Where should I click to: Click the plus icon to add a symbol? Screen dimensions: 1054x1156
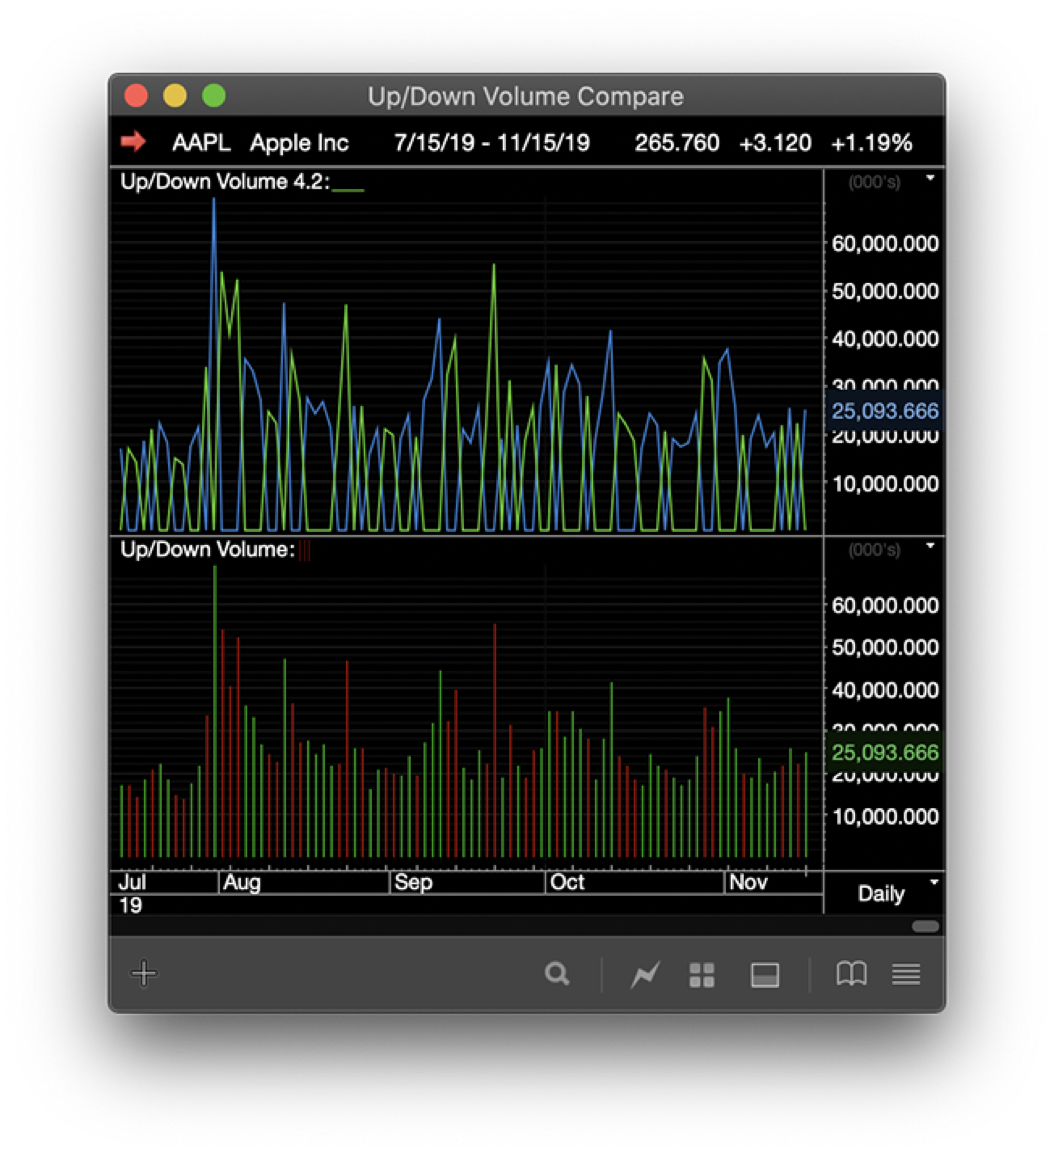pyautogui.click(x=144, y=973)
